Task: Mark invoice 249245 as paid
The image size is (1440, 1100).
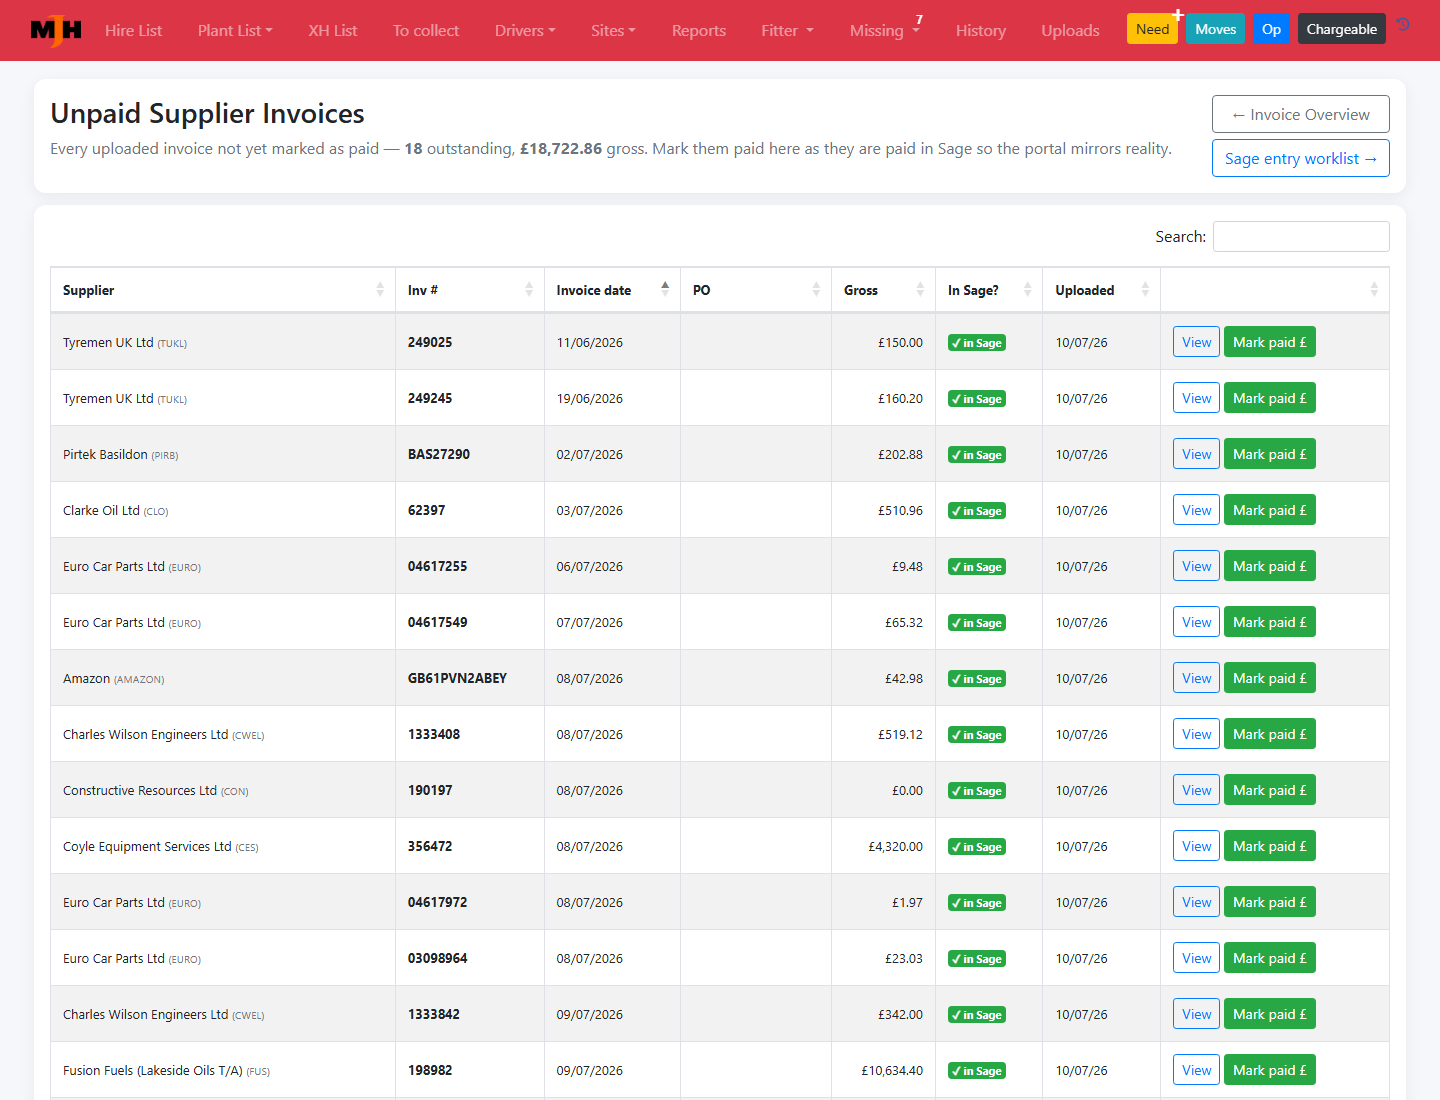Action: click(x=1270, y=398)
